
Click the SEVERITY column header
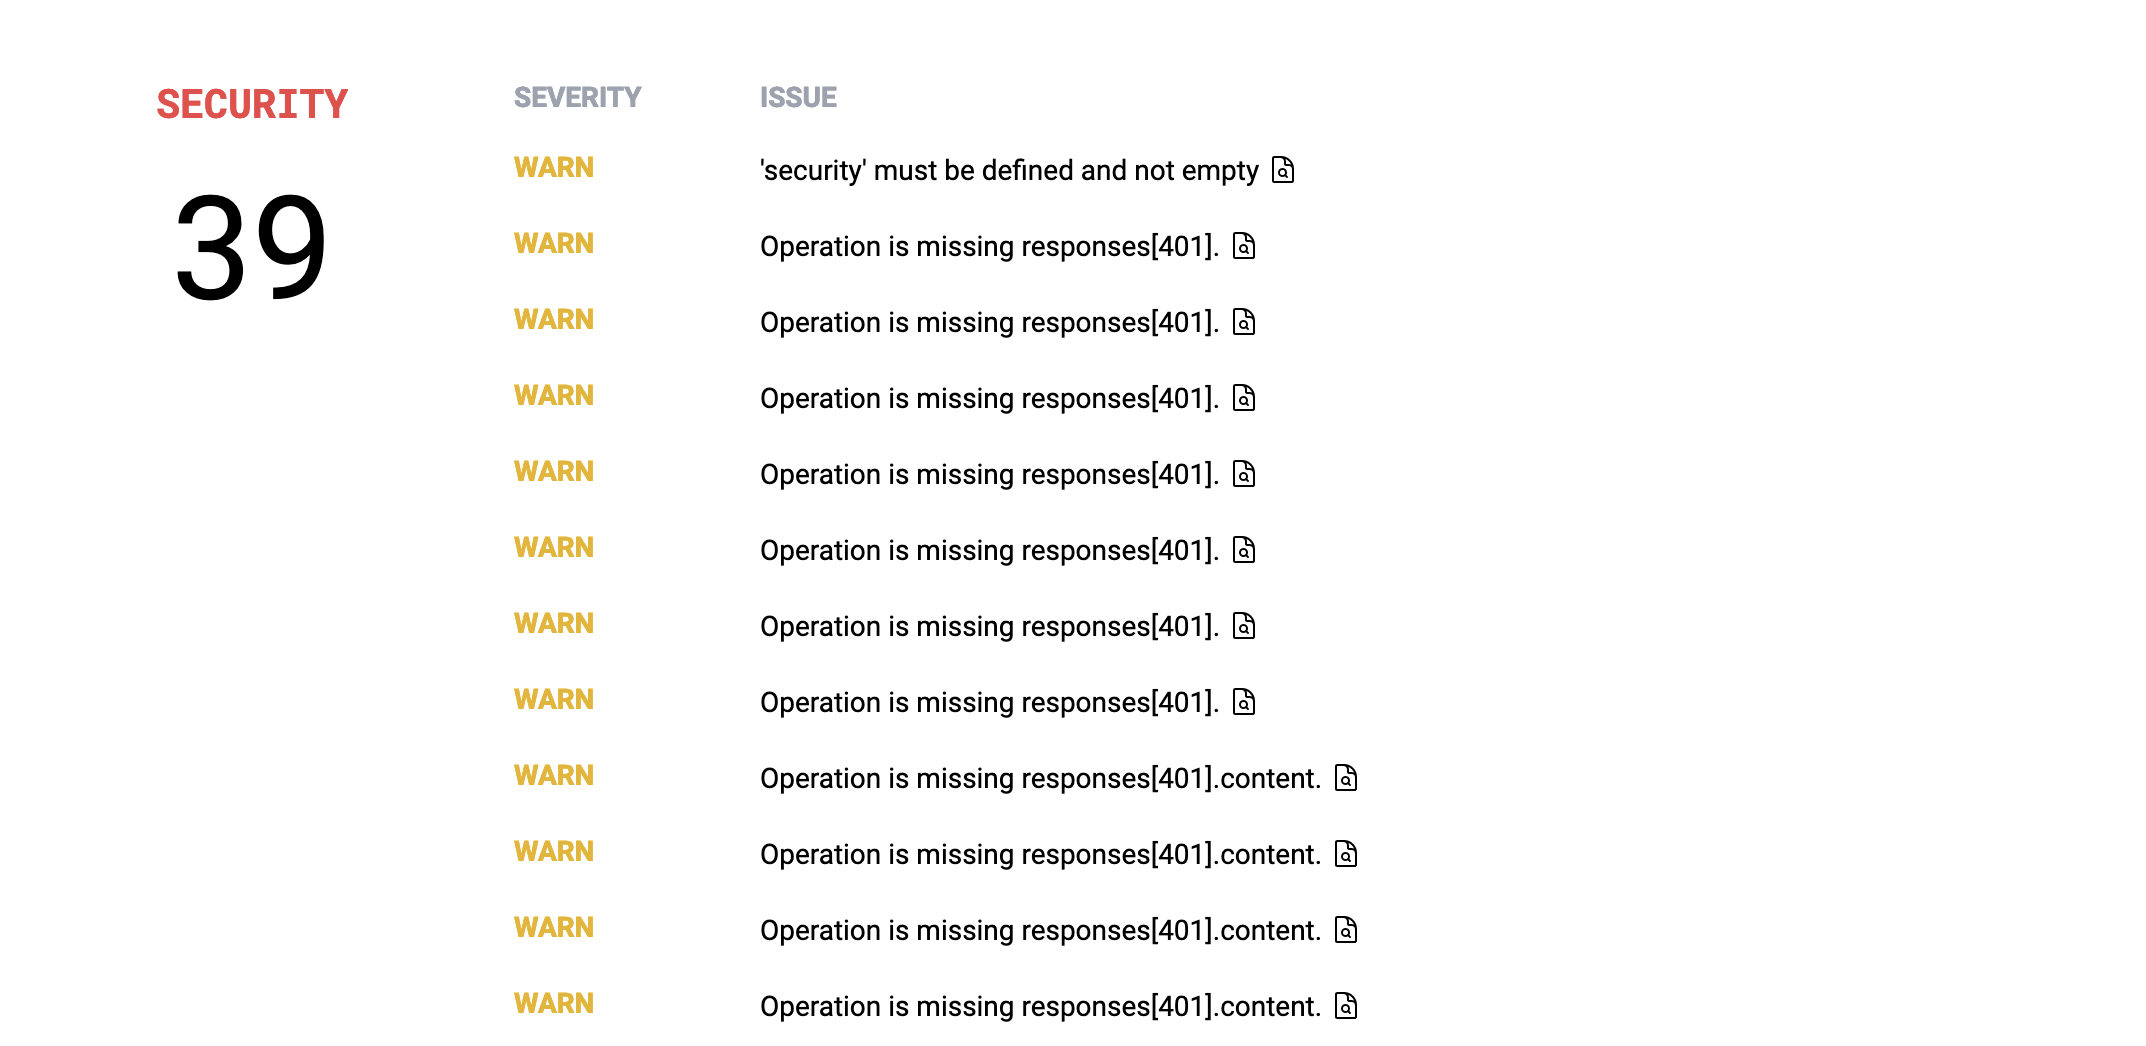click(x=577, y=97)
